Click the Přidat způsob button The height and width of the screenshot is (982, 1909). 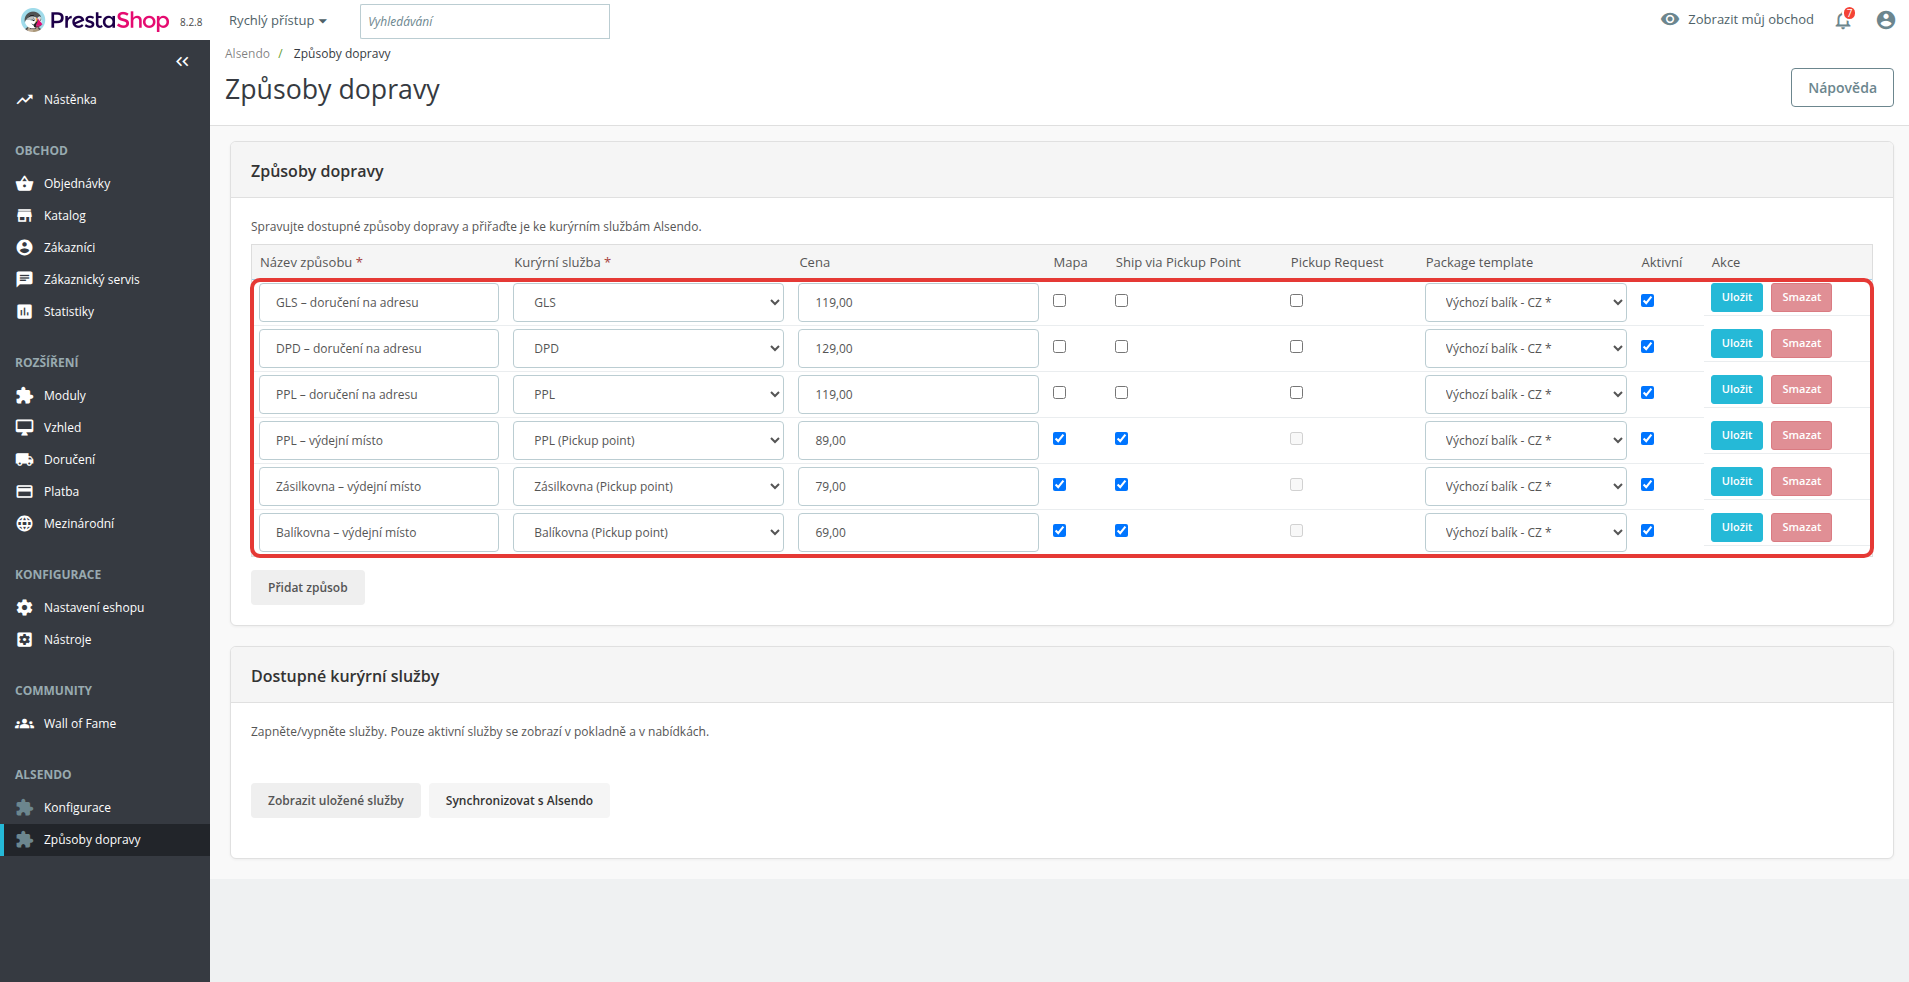coord(308,588)
